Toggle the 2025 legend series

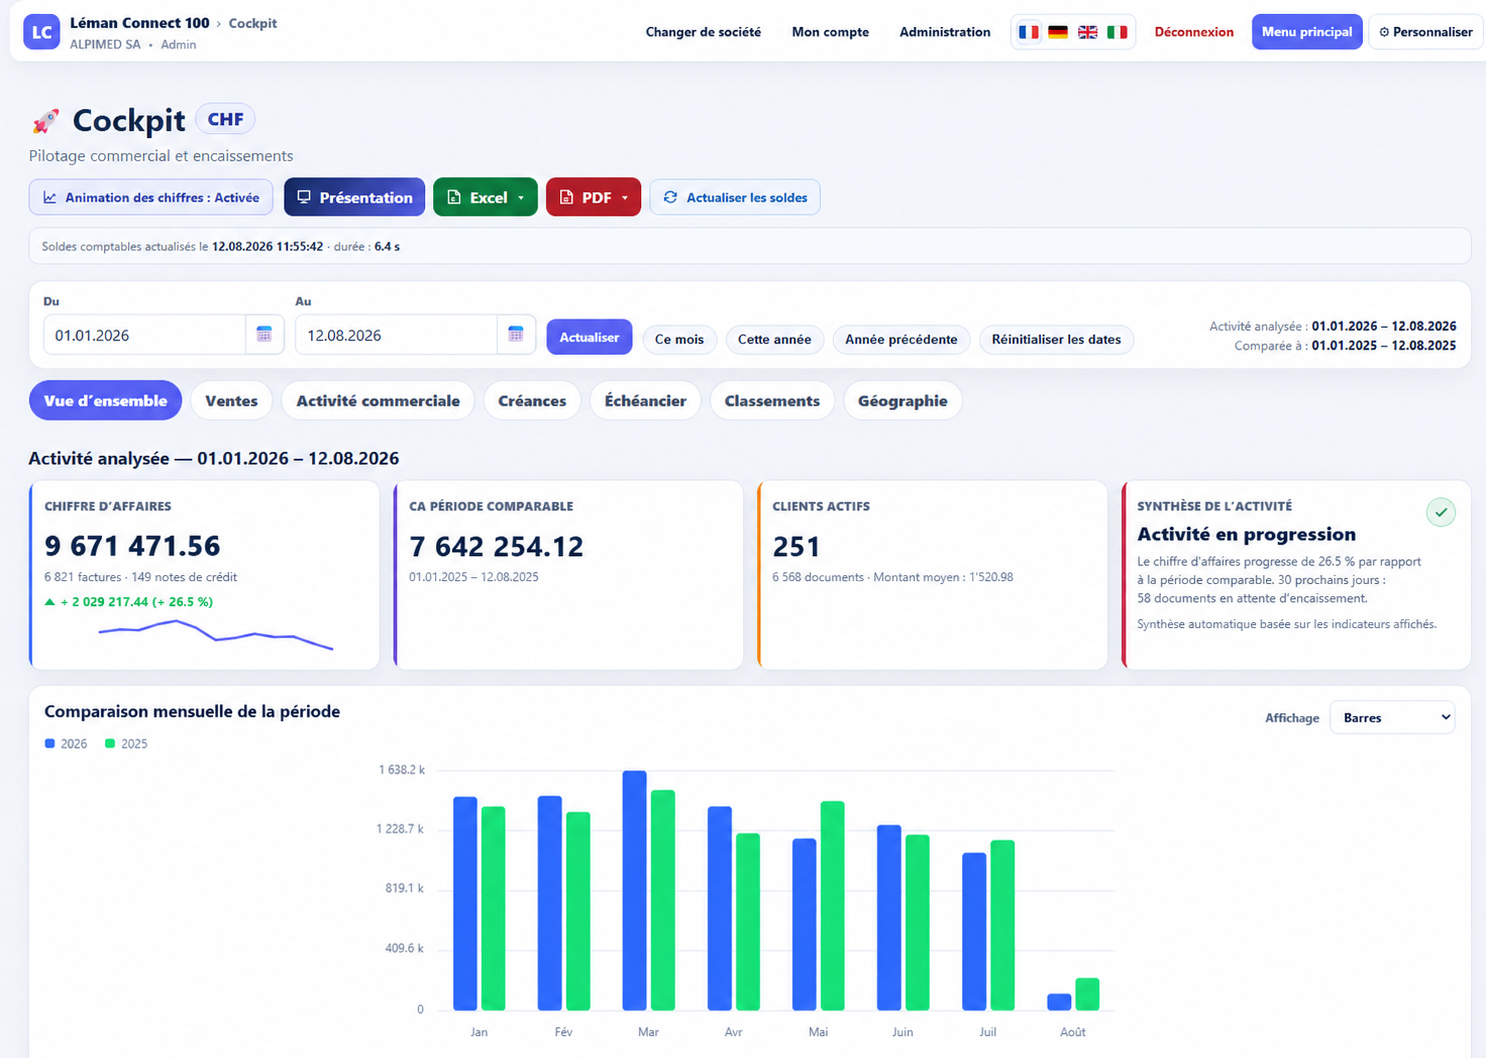click(126, 744)
